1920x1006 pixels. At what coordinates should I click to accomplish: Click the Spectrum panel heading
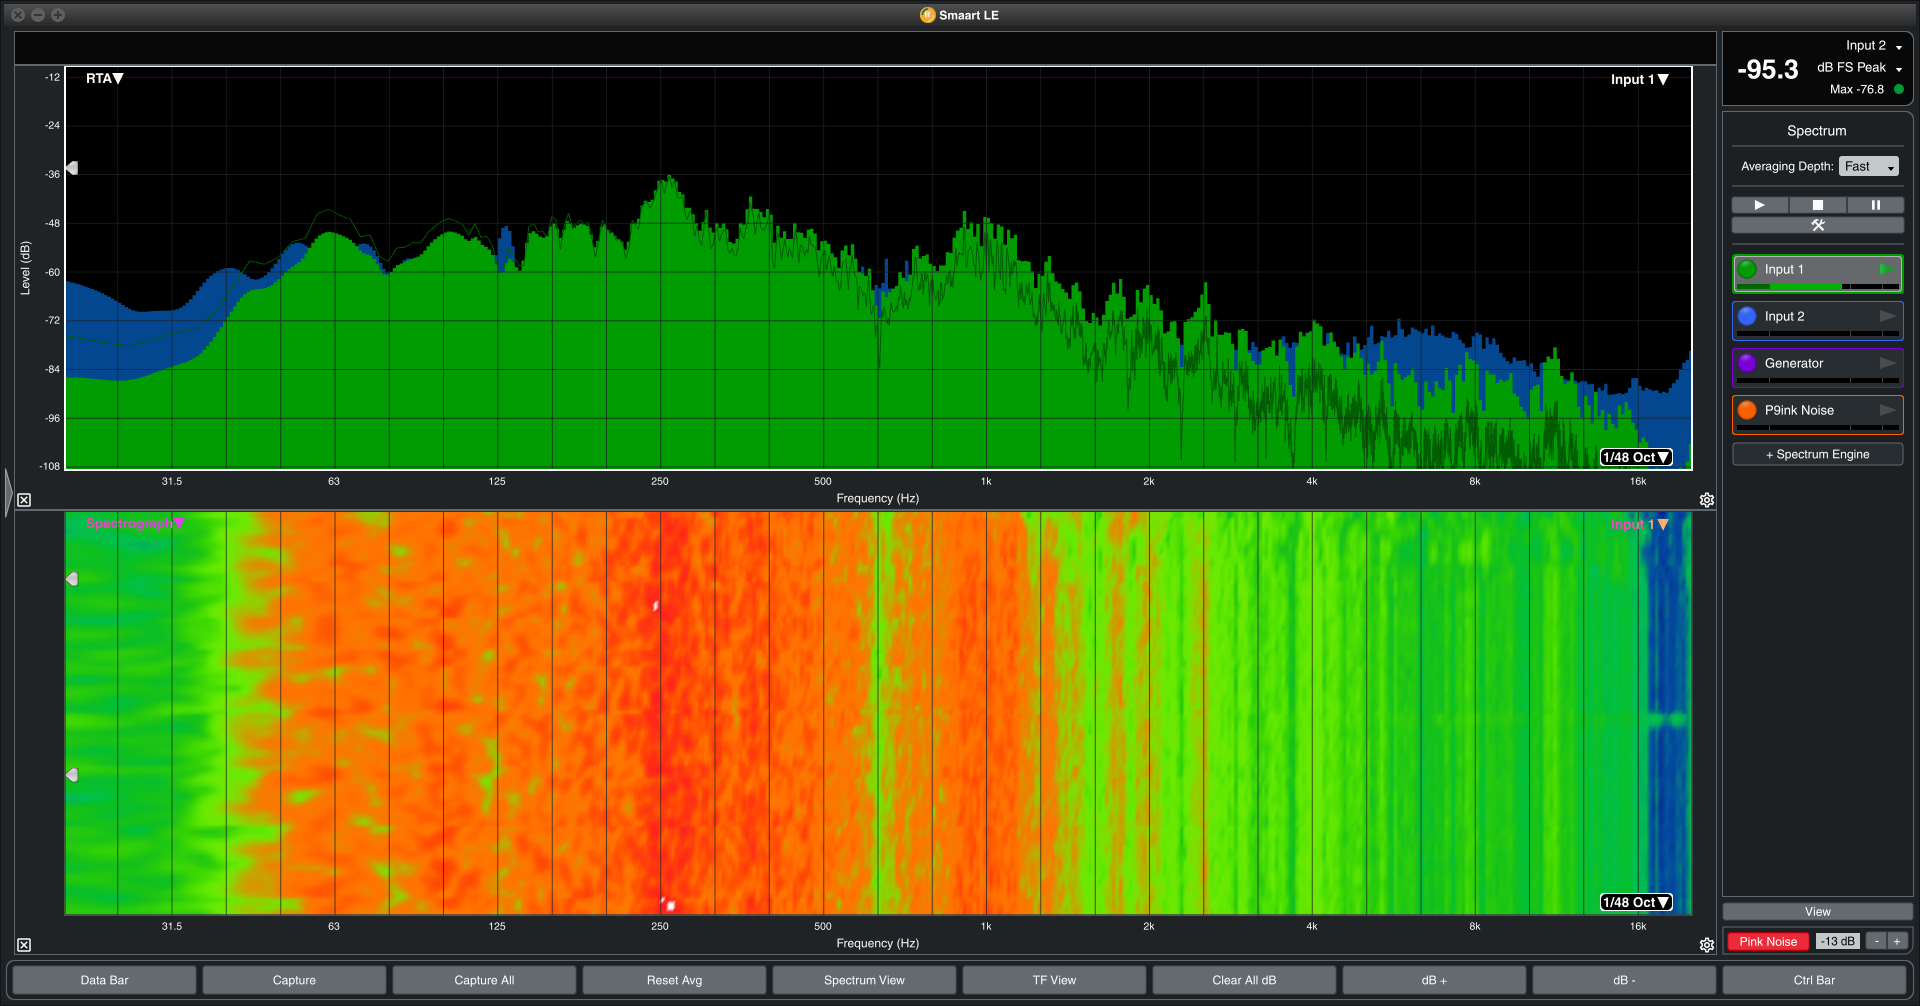1817,131
